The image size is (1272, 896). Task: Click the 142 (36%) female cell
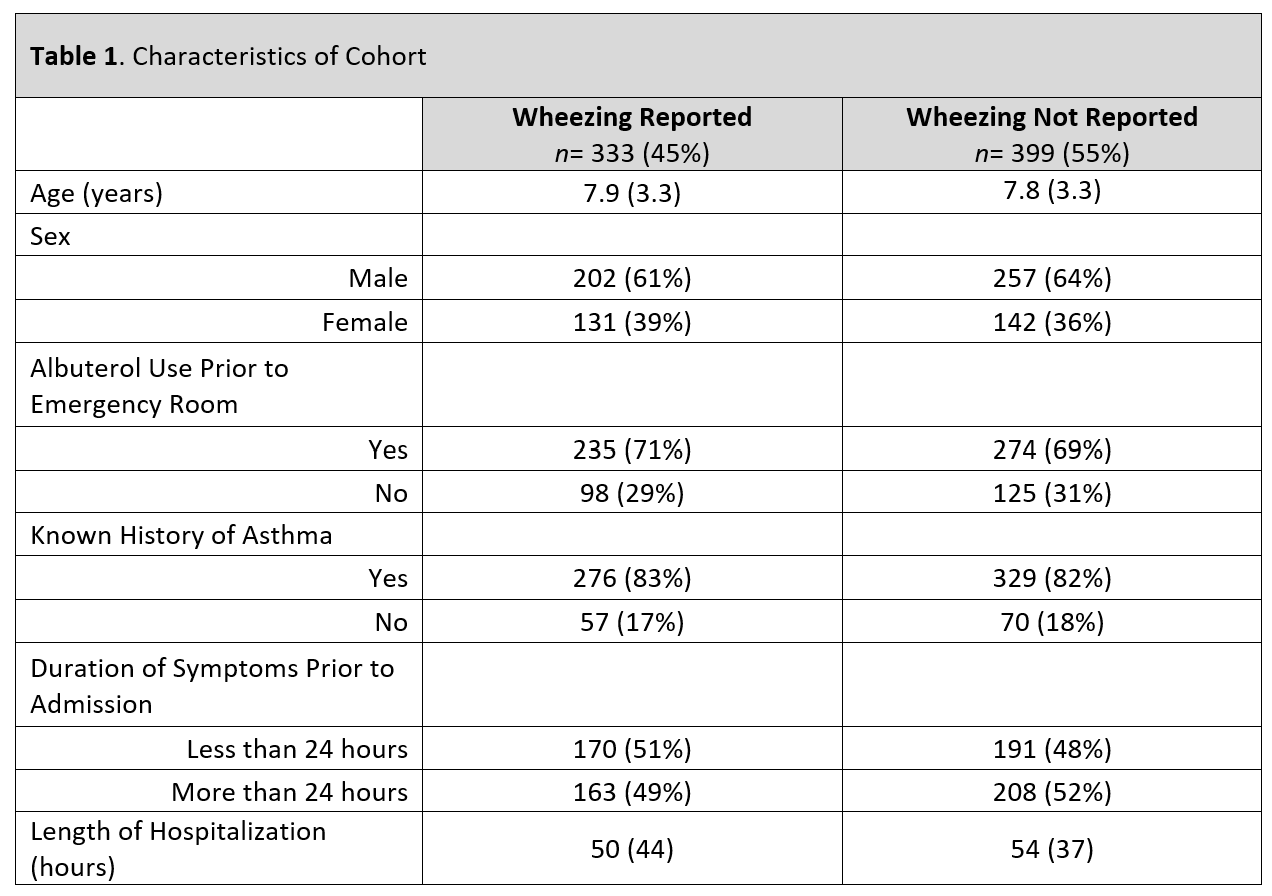point(1052,322)
